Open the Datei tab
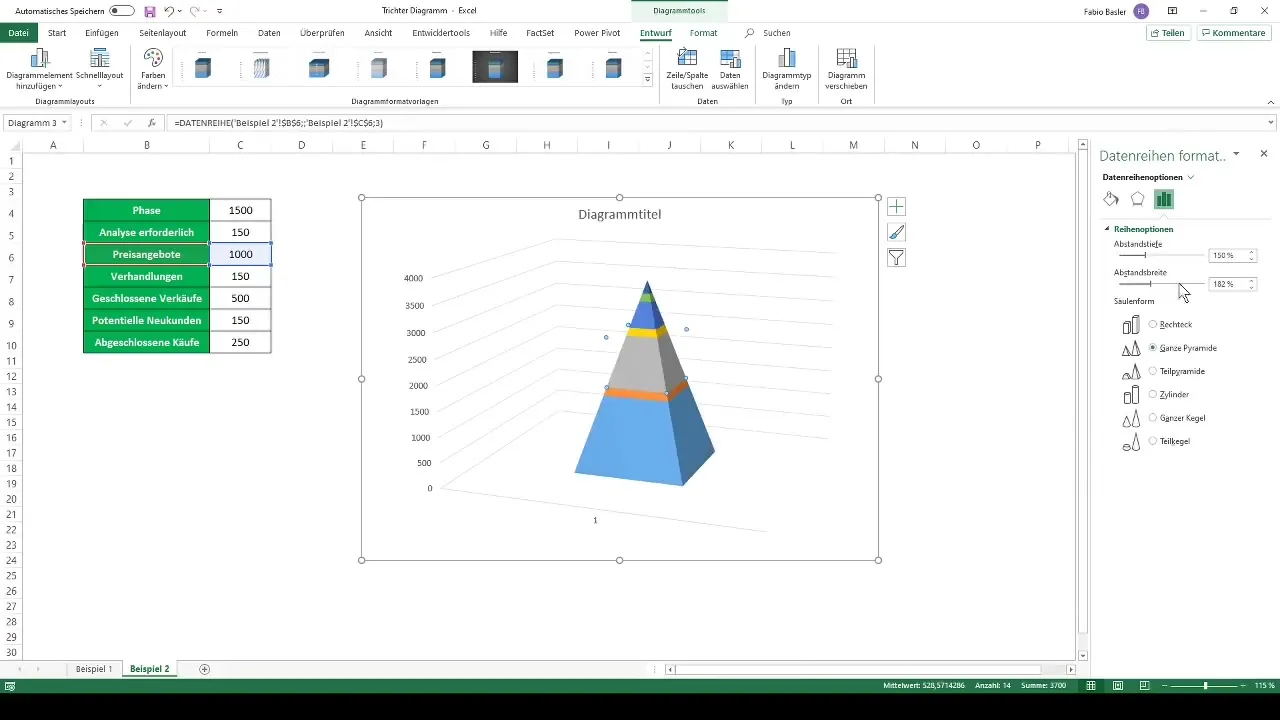1280x720 pixels. (x=18, y=33)
